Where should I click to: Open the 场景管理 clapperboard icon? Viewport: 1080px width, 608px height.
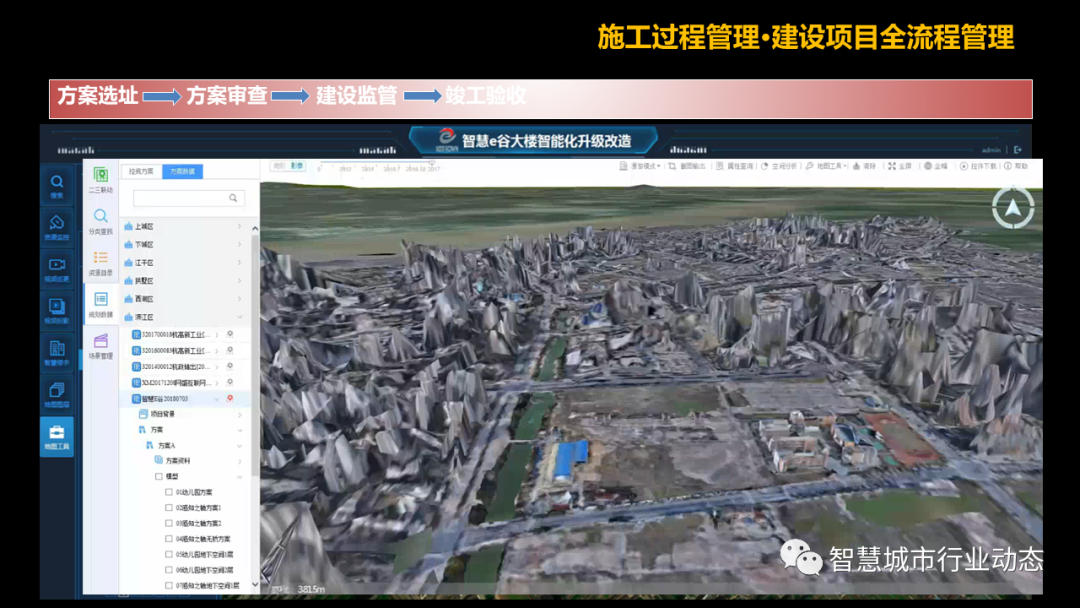pyautogui.click(x=101, y=346)
